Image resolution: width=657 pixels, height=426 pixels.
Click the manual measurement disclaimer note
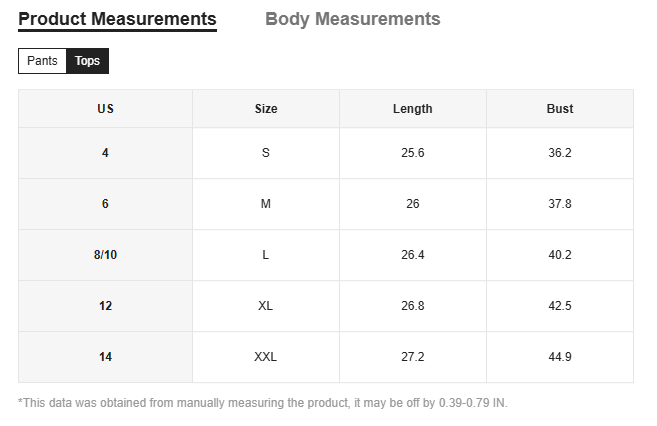[x=263, y=403]
